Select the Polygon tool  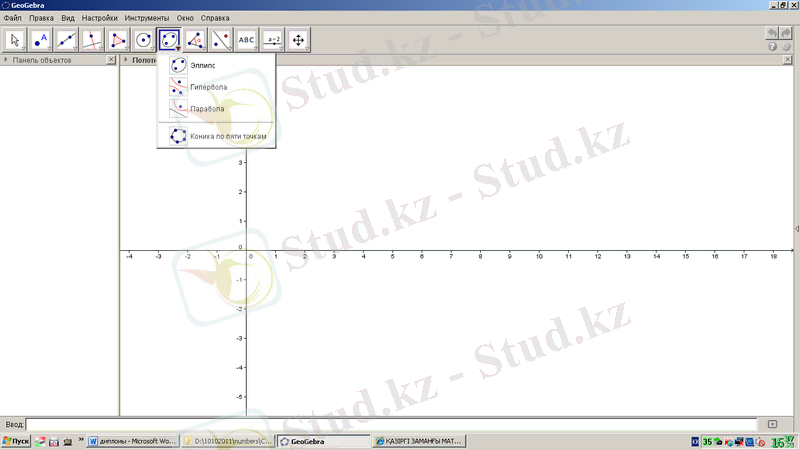pyautogui.click(x=118, y=40)
